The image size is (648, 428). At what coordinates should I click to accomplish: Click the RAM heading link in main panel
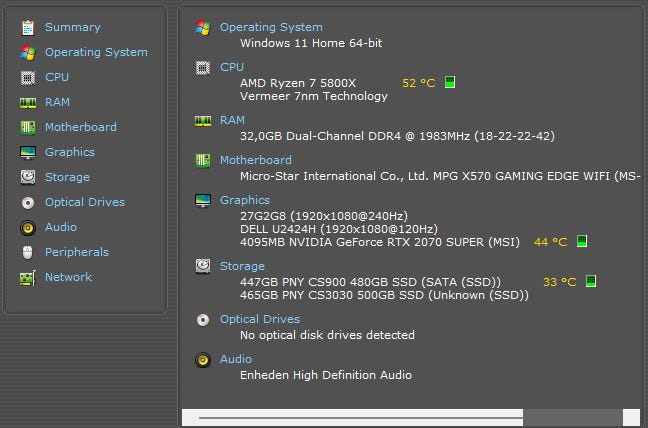(232, 121)
